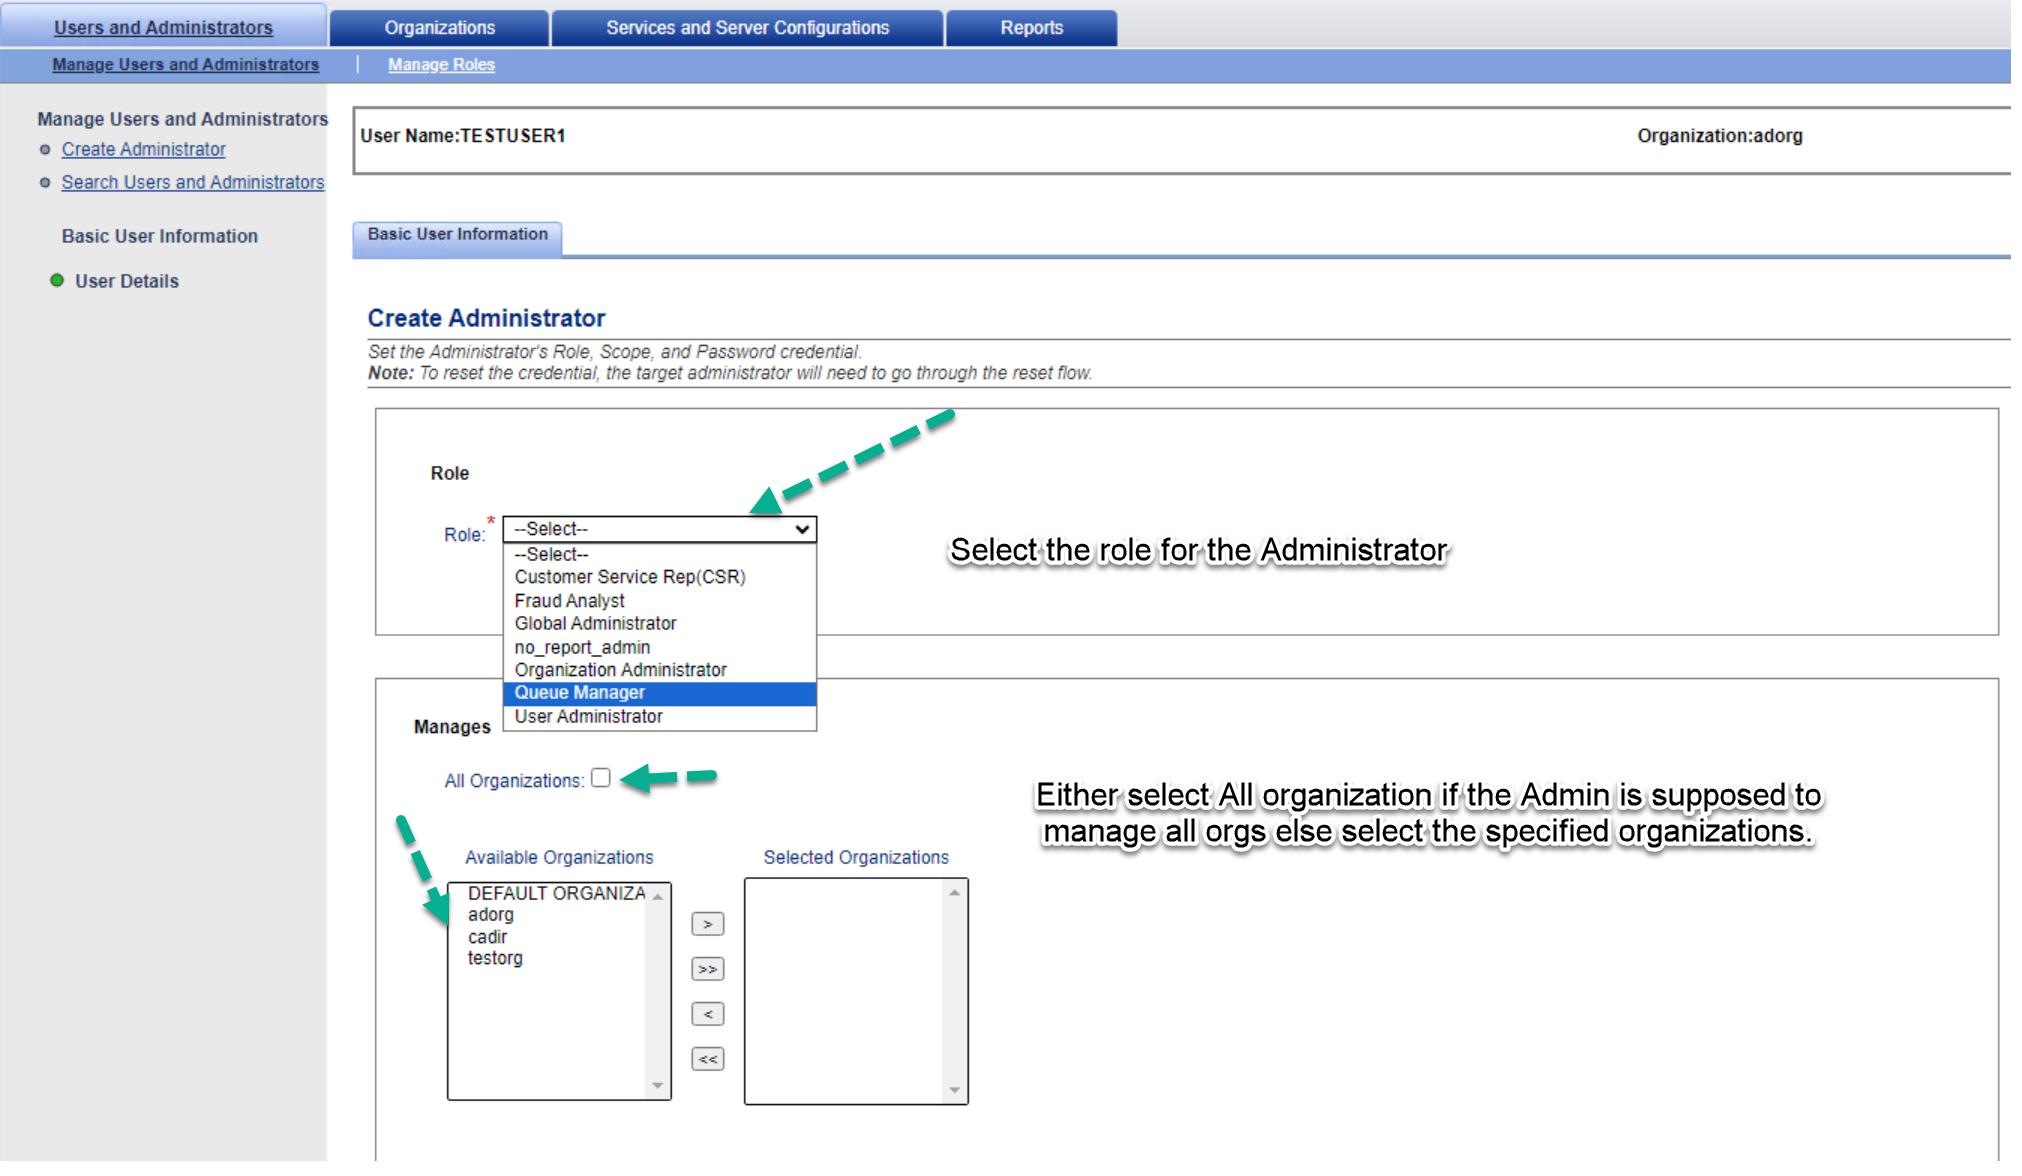Image resolution: width=2022 pixels, height=1176 pixels.
Task: Open the Role dropdown selector
Action: point(659,529)
